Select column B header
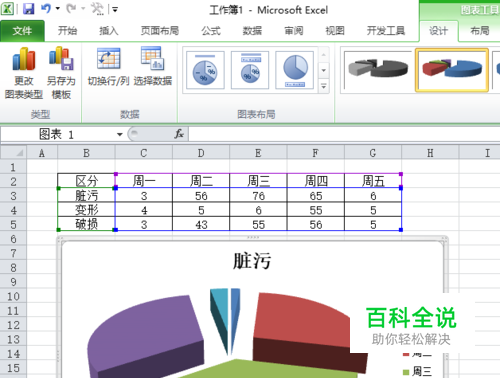500x378 pixels. pos(86,153)
